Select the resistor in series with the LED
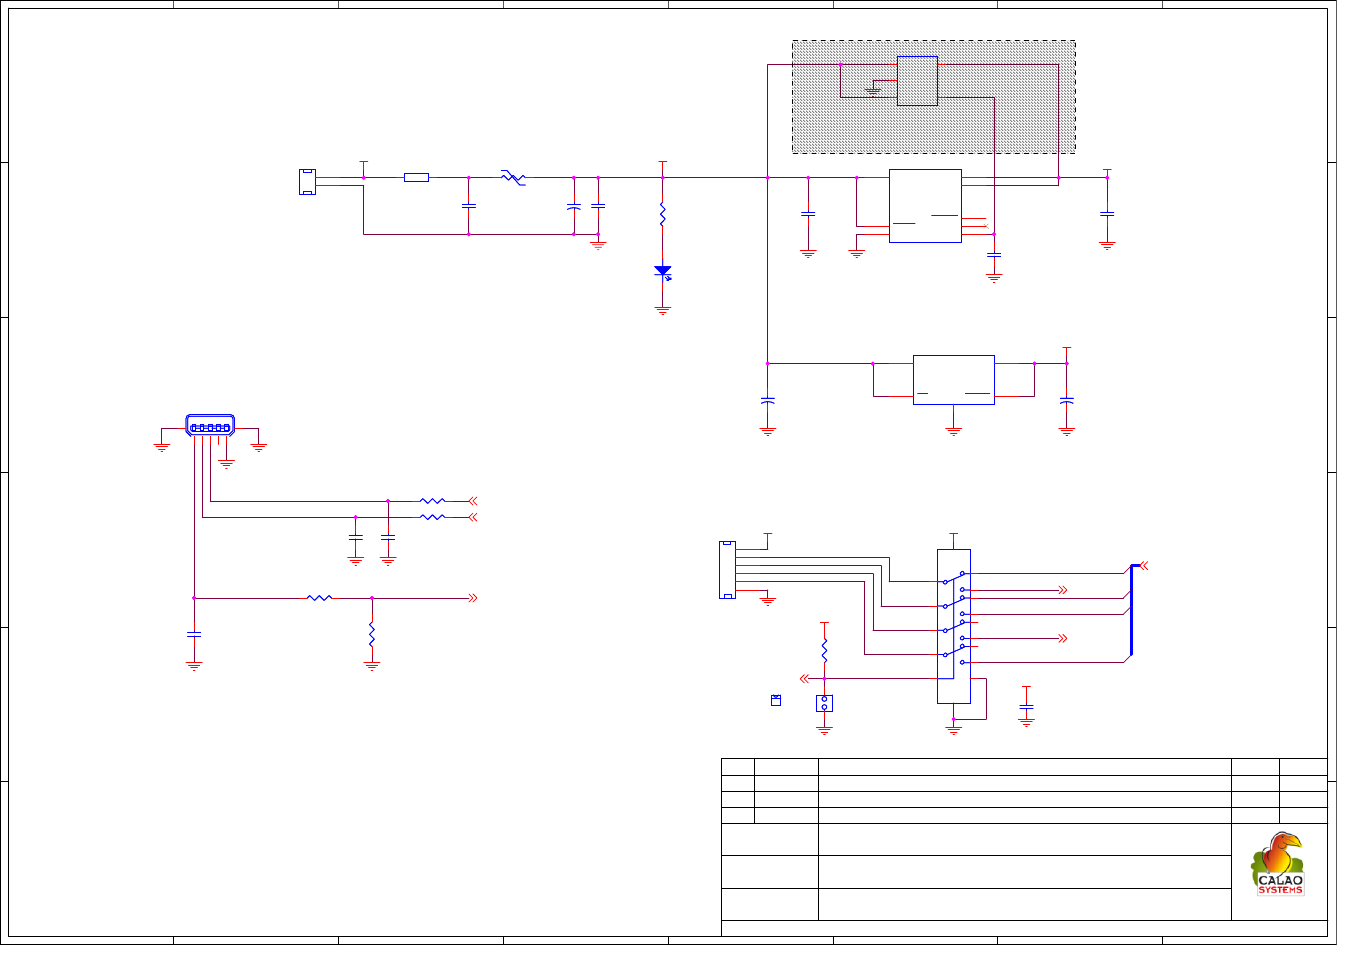 (x=663, y=213)
